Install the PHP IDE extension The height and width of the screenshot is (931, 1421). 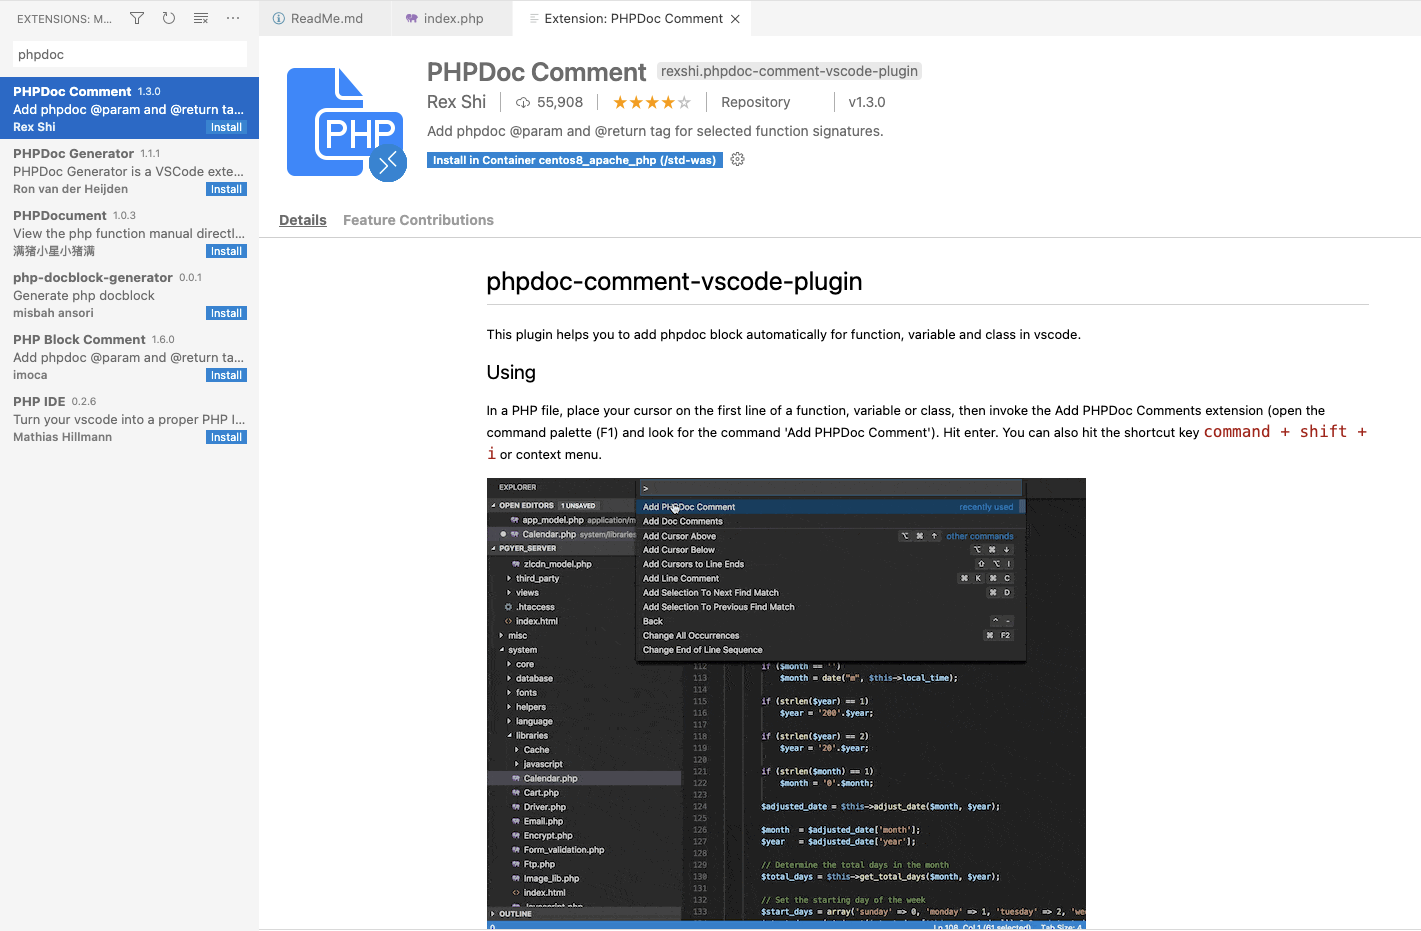tap(226, 437)
